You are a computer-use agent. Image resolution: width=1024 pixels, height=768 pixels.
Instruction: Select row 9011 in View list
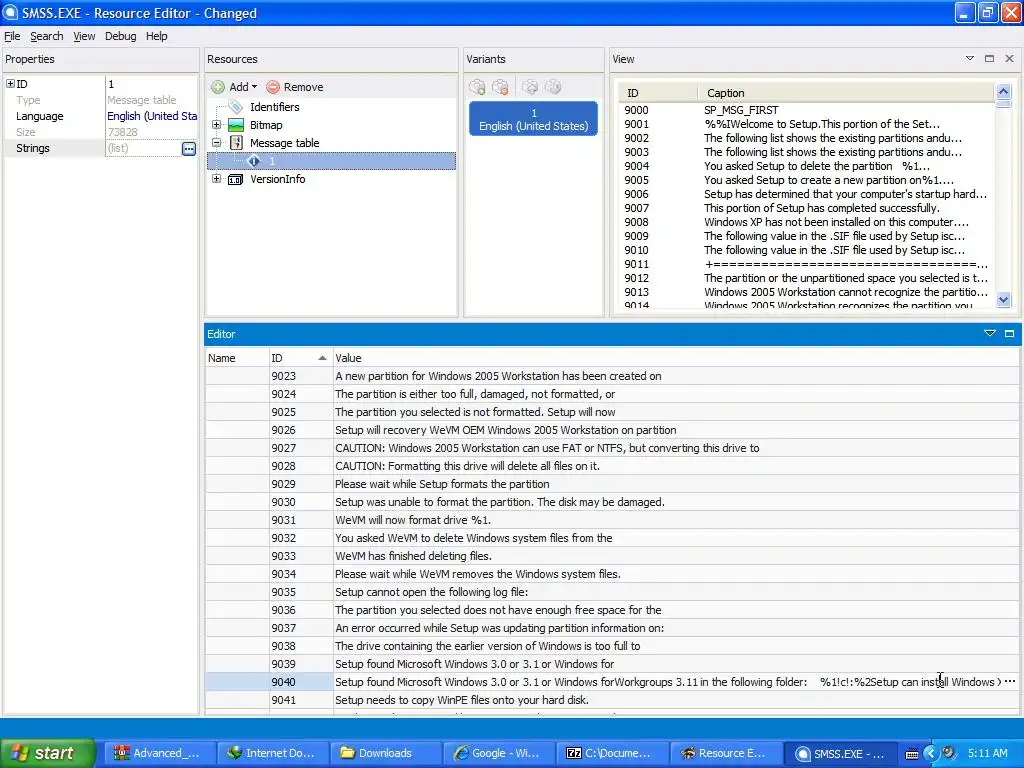[x=806, y=264]
